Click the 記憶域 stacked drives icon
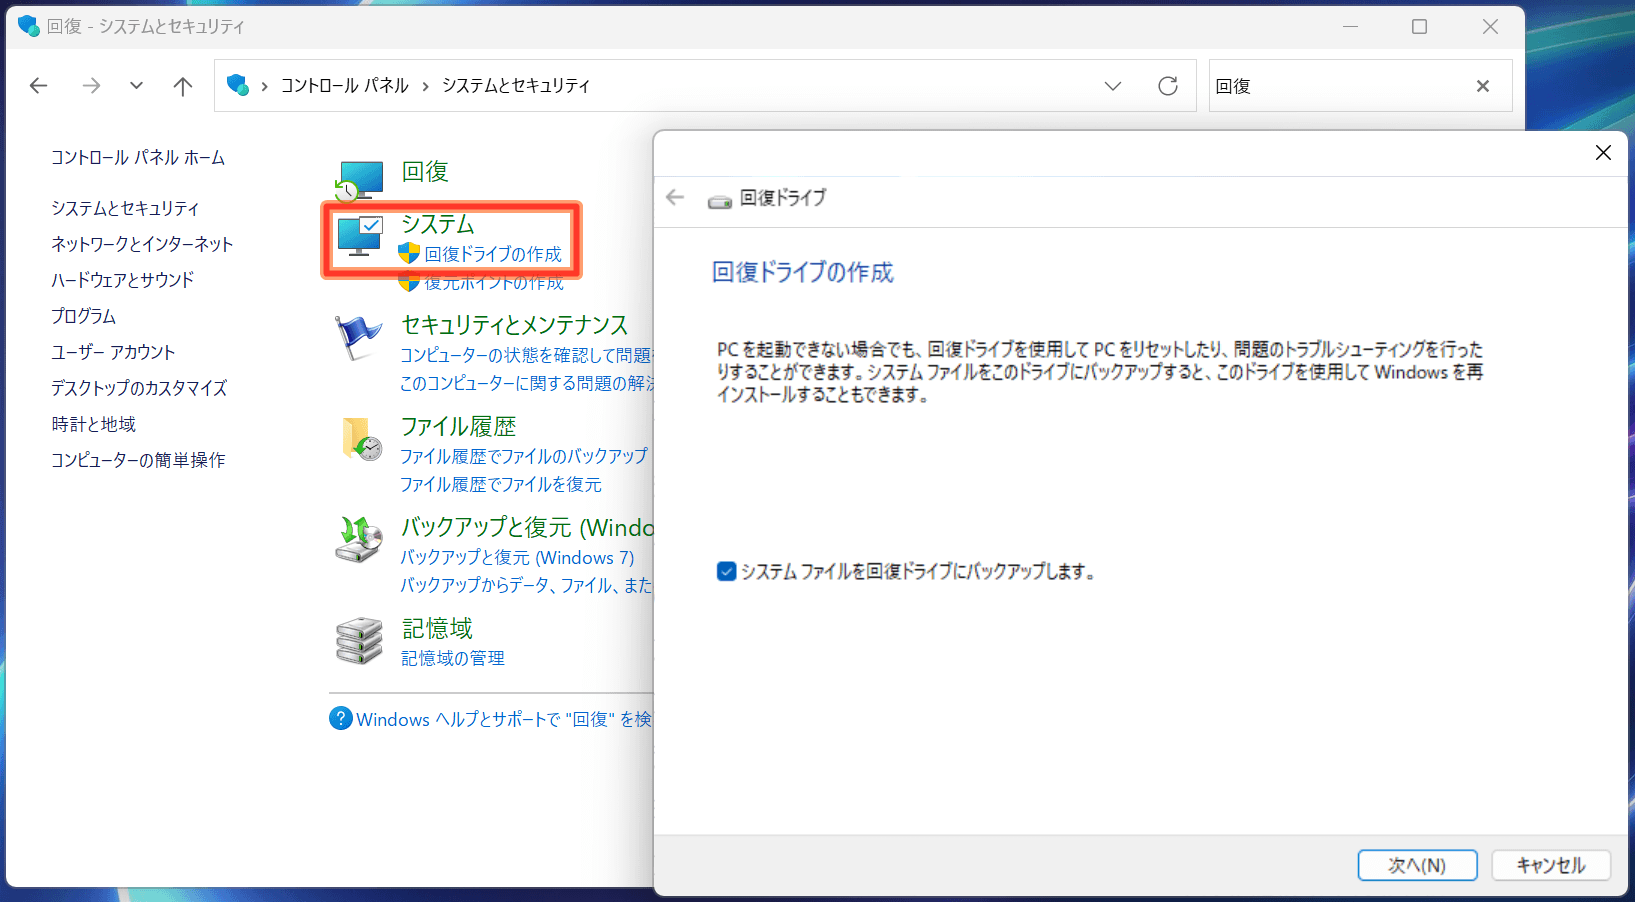This screenshot has width=1635, height=902. pos(359,641)
